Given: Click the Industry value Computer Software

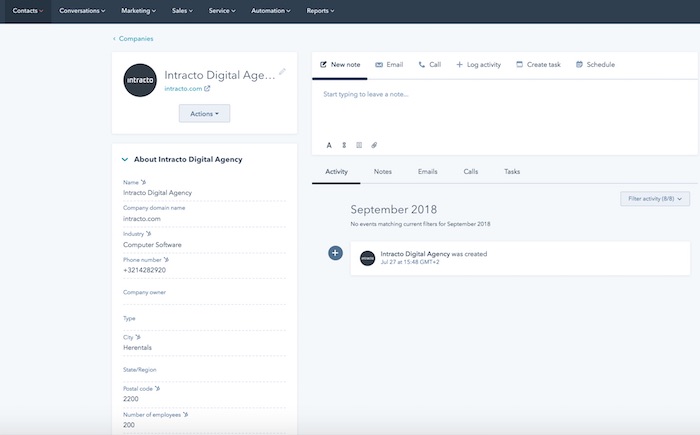Looking at the screenshot, I should coord(152,245).
